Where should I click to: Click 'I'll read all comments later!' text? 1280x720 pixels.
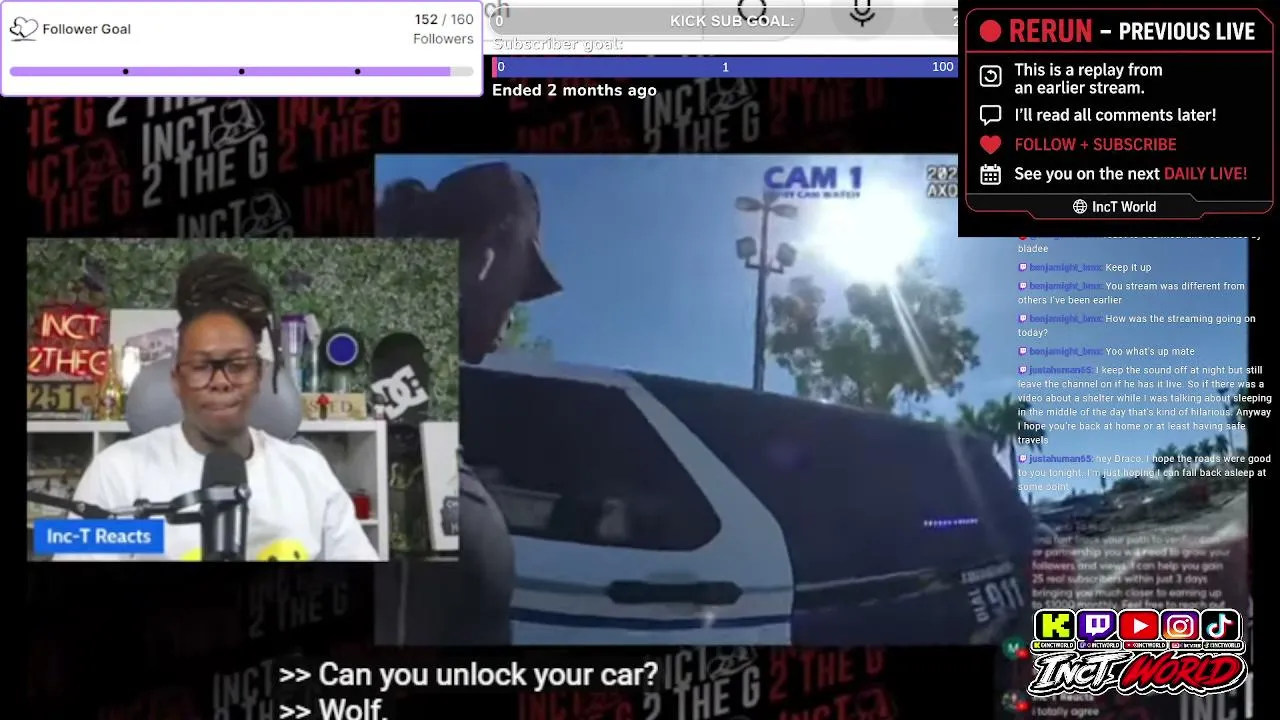[1115, 115]
